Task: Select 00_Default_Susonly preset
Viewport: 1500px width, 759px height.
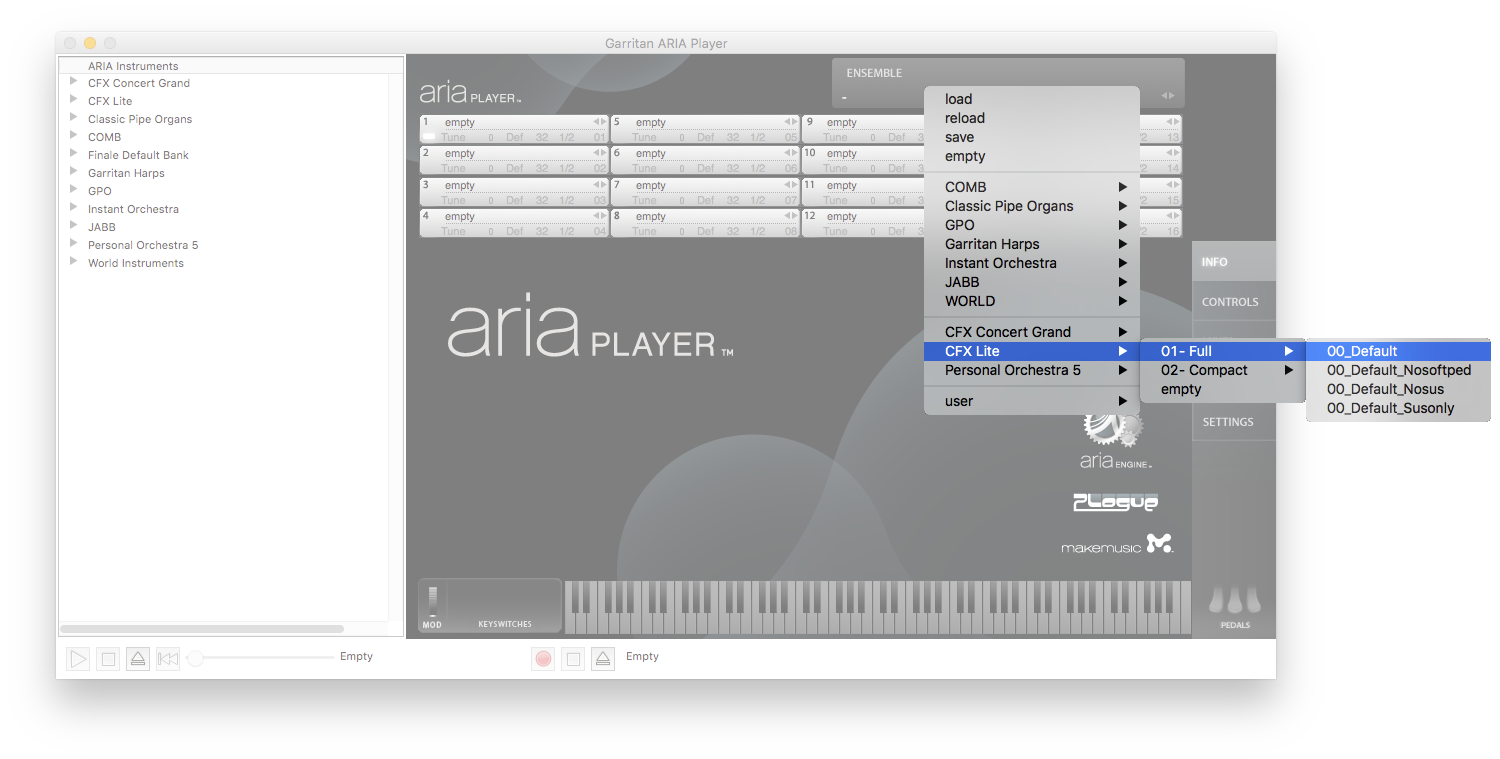Action: coord(1398,408)
